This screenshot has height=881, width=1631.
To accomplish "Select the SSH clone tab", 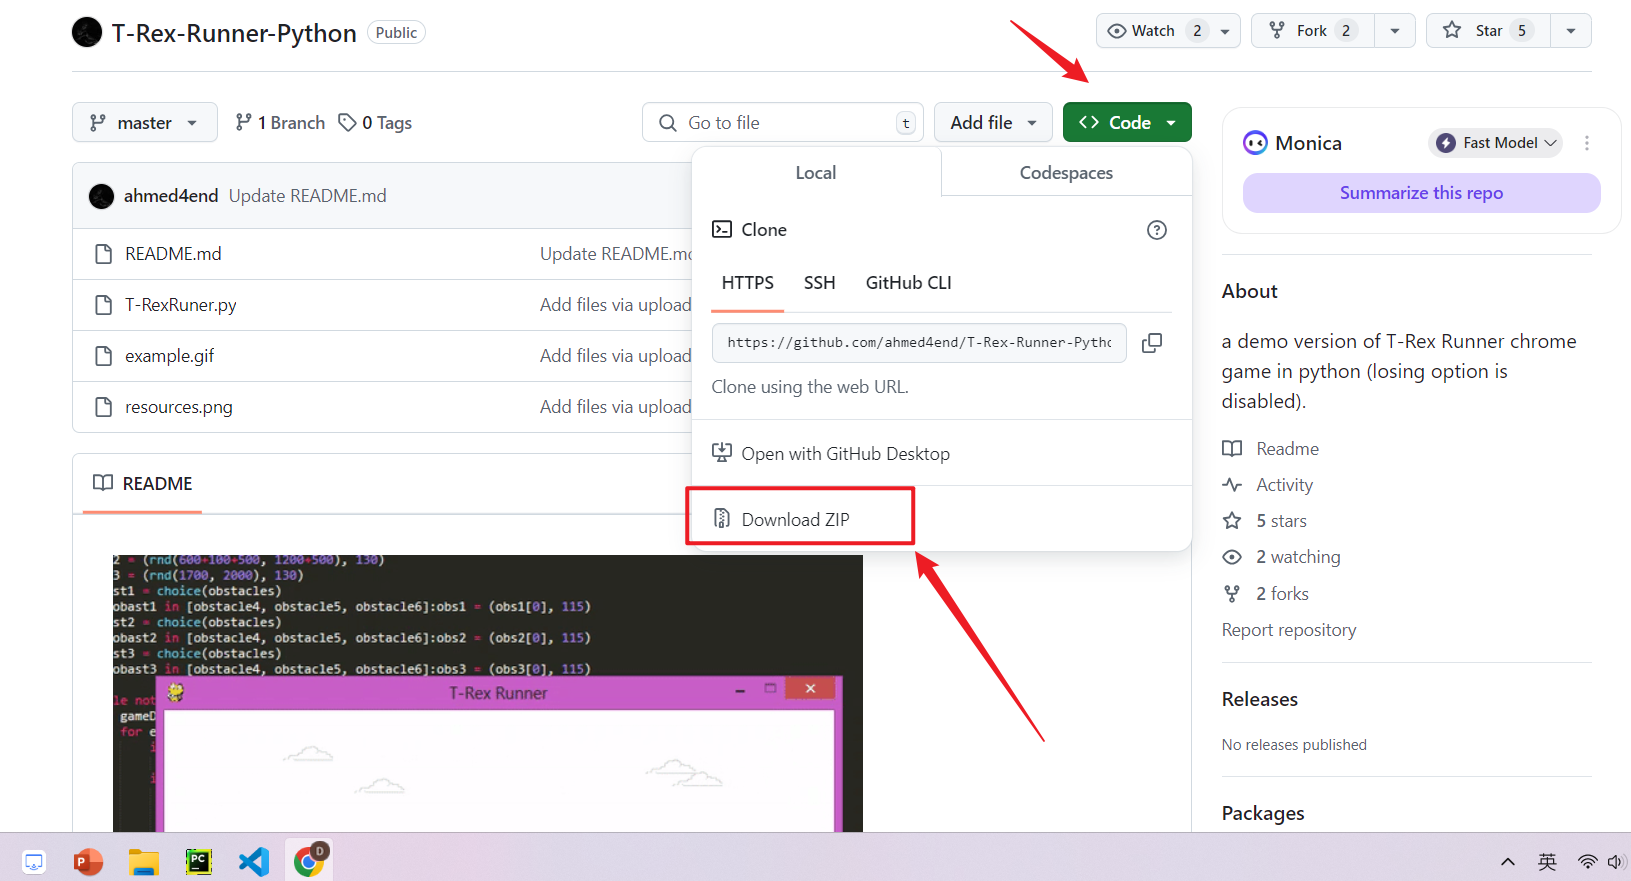I will pos(820,283).
